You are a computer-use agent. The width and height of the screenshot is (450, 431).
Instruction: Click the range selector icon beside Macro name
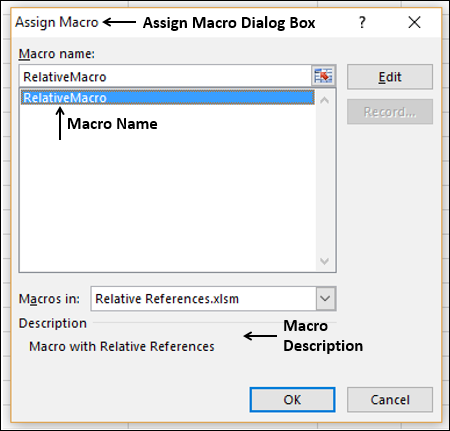(323, 76)
